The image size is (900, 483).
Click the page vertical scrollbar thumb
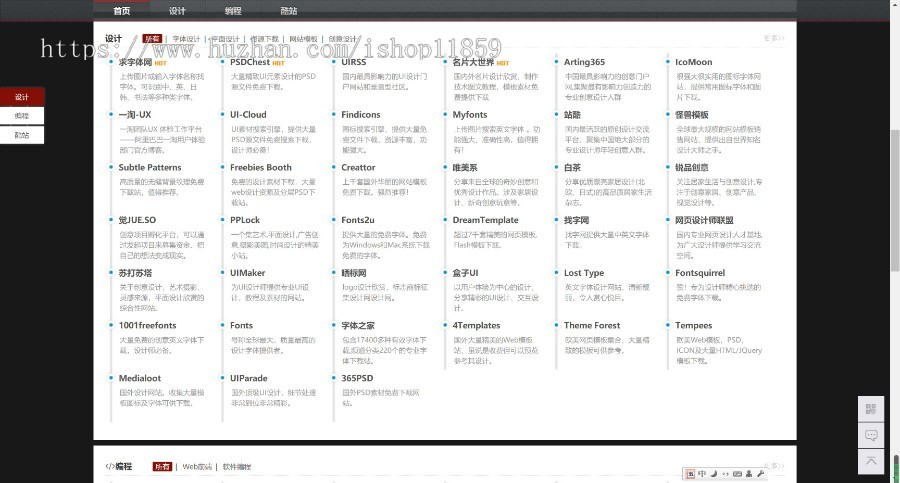click(x=895, y=200)
